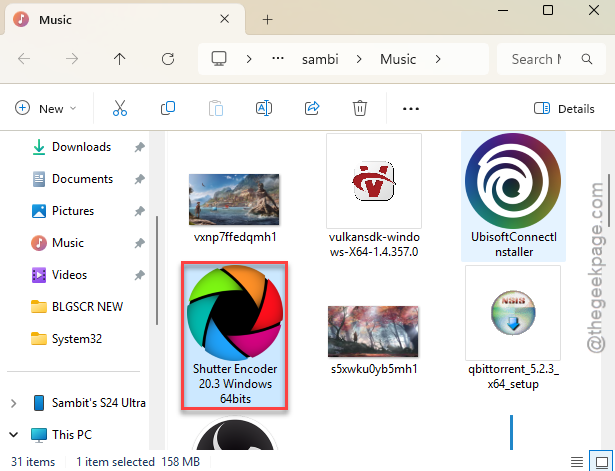
Task: Switch to large thumbnails view layout
Action: [602, 462]
